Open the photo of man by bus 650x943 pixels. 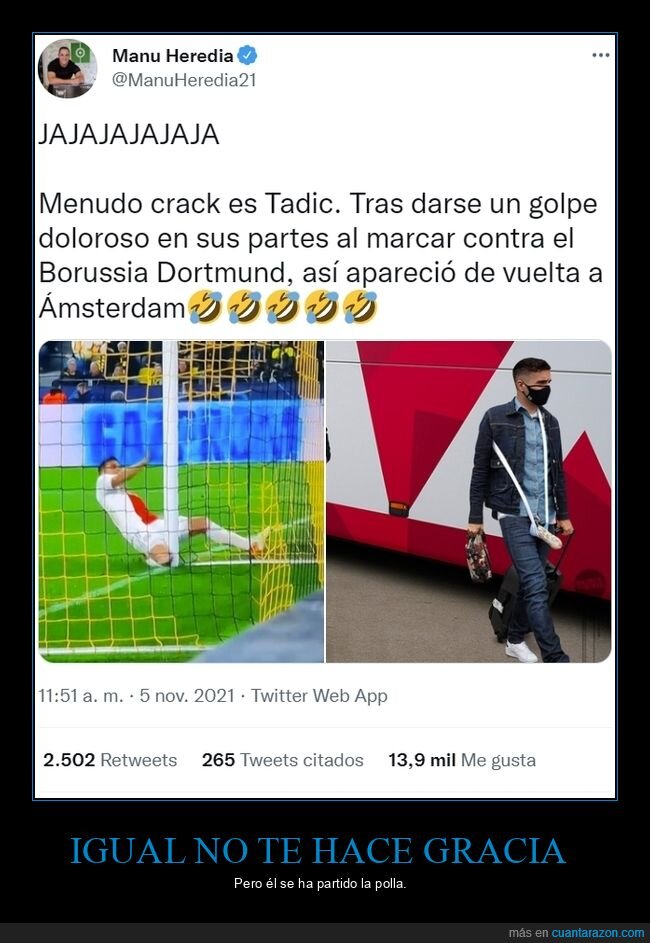click(469, 502)
